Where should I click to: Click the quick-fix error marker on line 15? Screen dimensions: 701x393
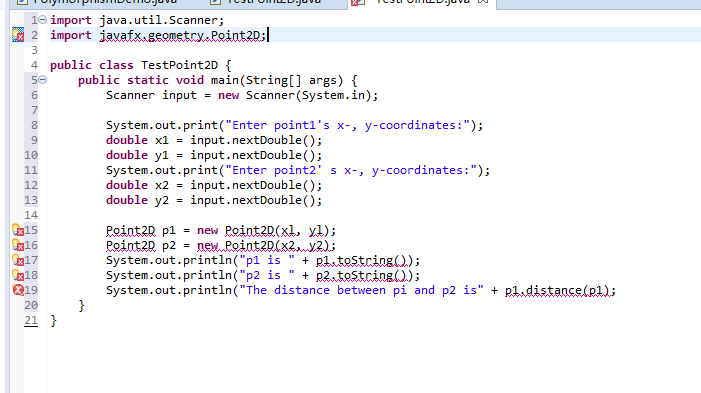18,230
